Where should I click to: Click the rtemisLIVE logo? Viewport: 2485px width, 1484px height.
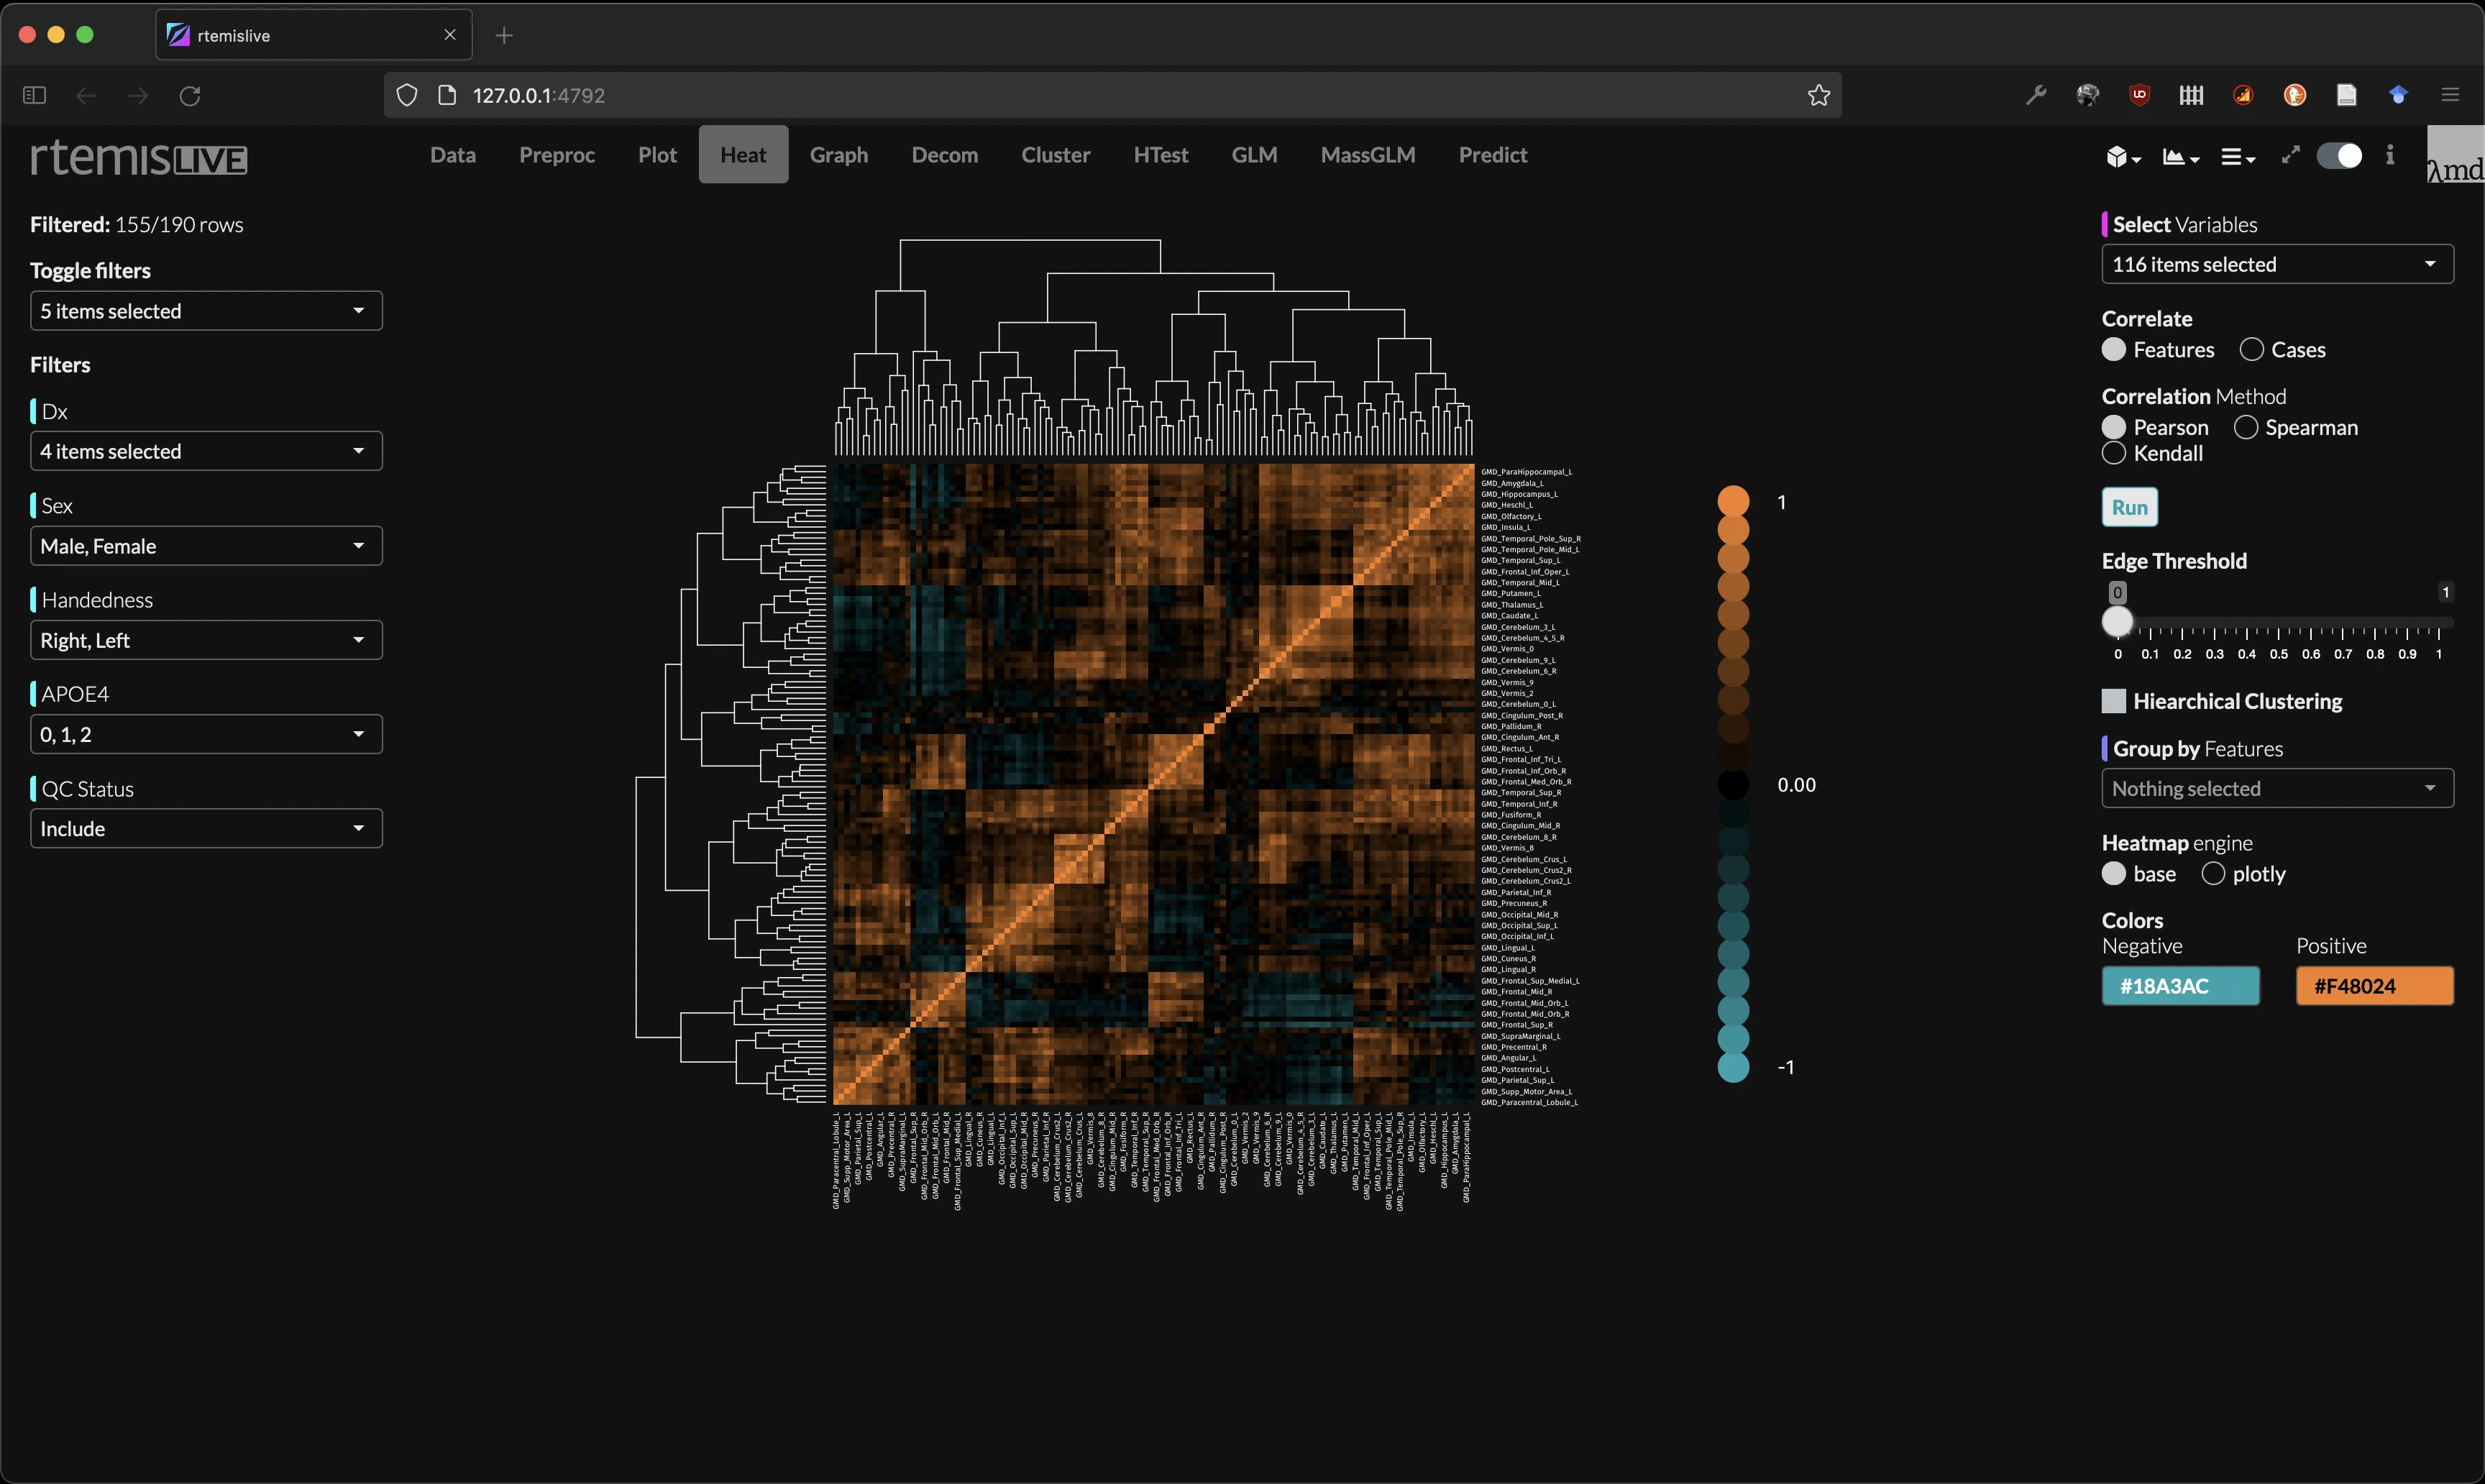(138, 158)
